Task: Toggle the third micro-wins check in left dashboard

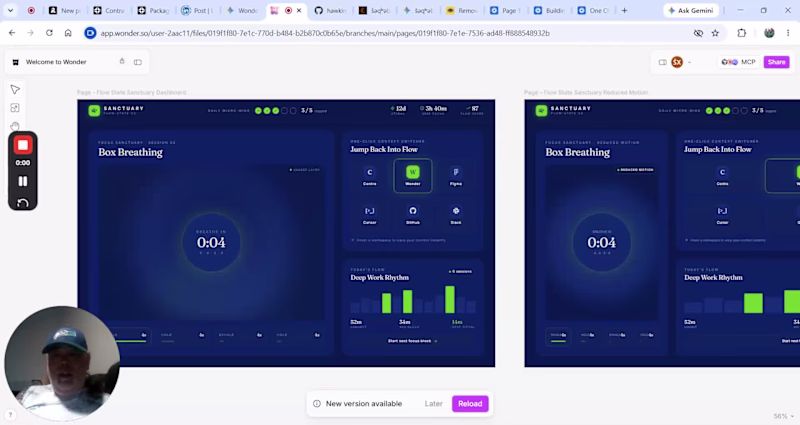Action: coord(276,111)
